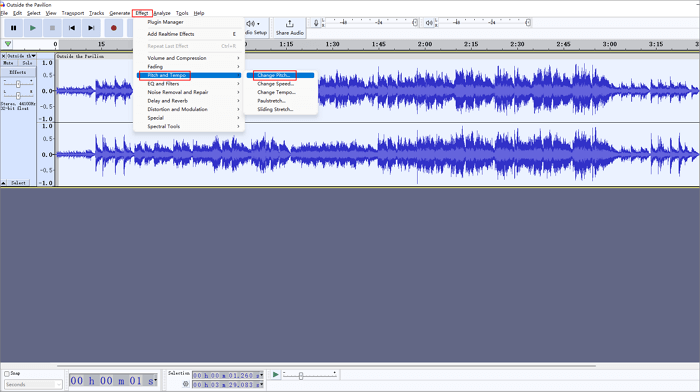Image resolution: width=700 pixels, height=392 pixels.
Task: Open the Seconds snap unit dropdown
Action: pos(33,384)
